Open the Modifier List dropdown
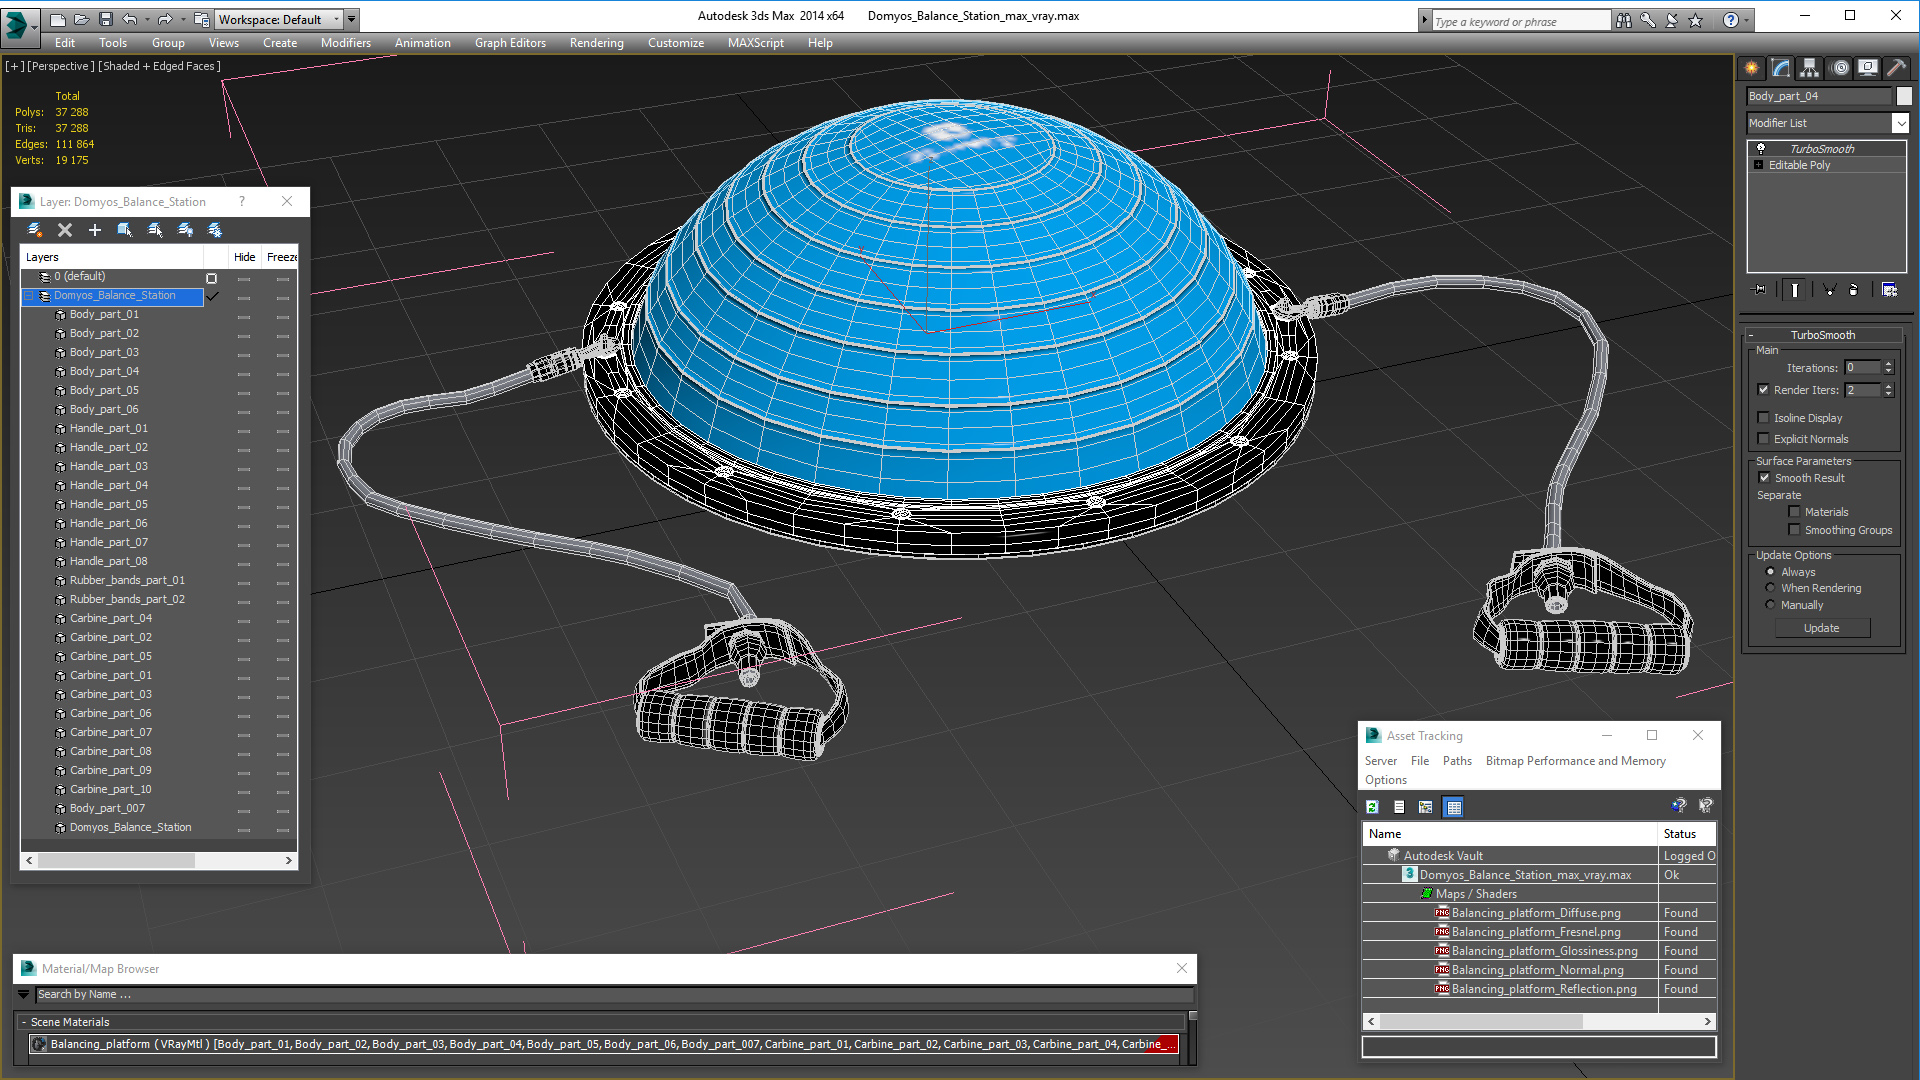Screen dimensions: 1920x1080 (x=1900, y=123)
